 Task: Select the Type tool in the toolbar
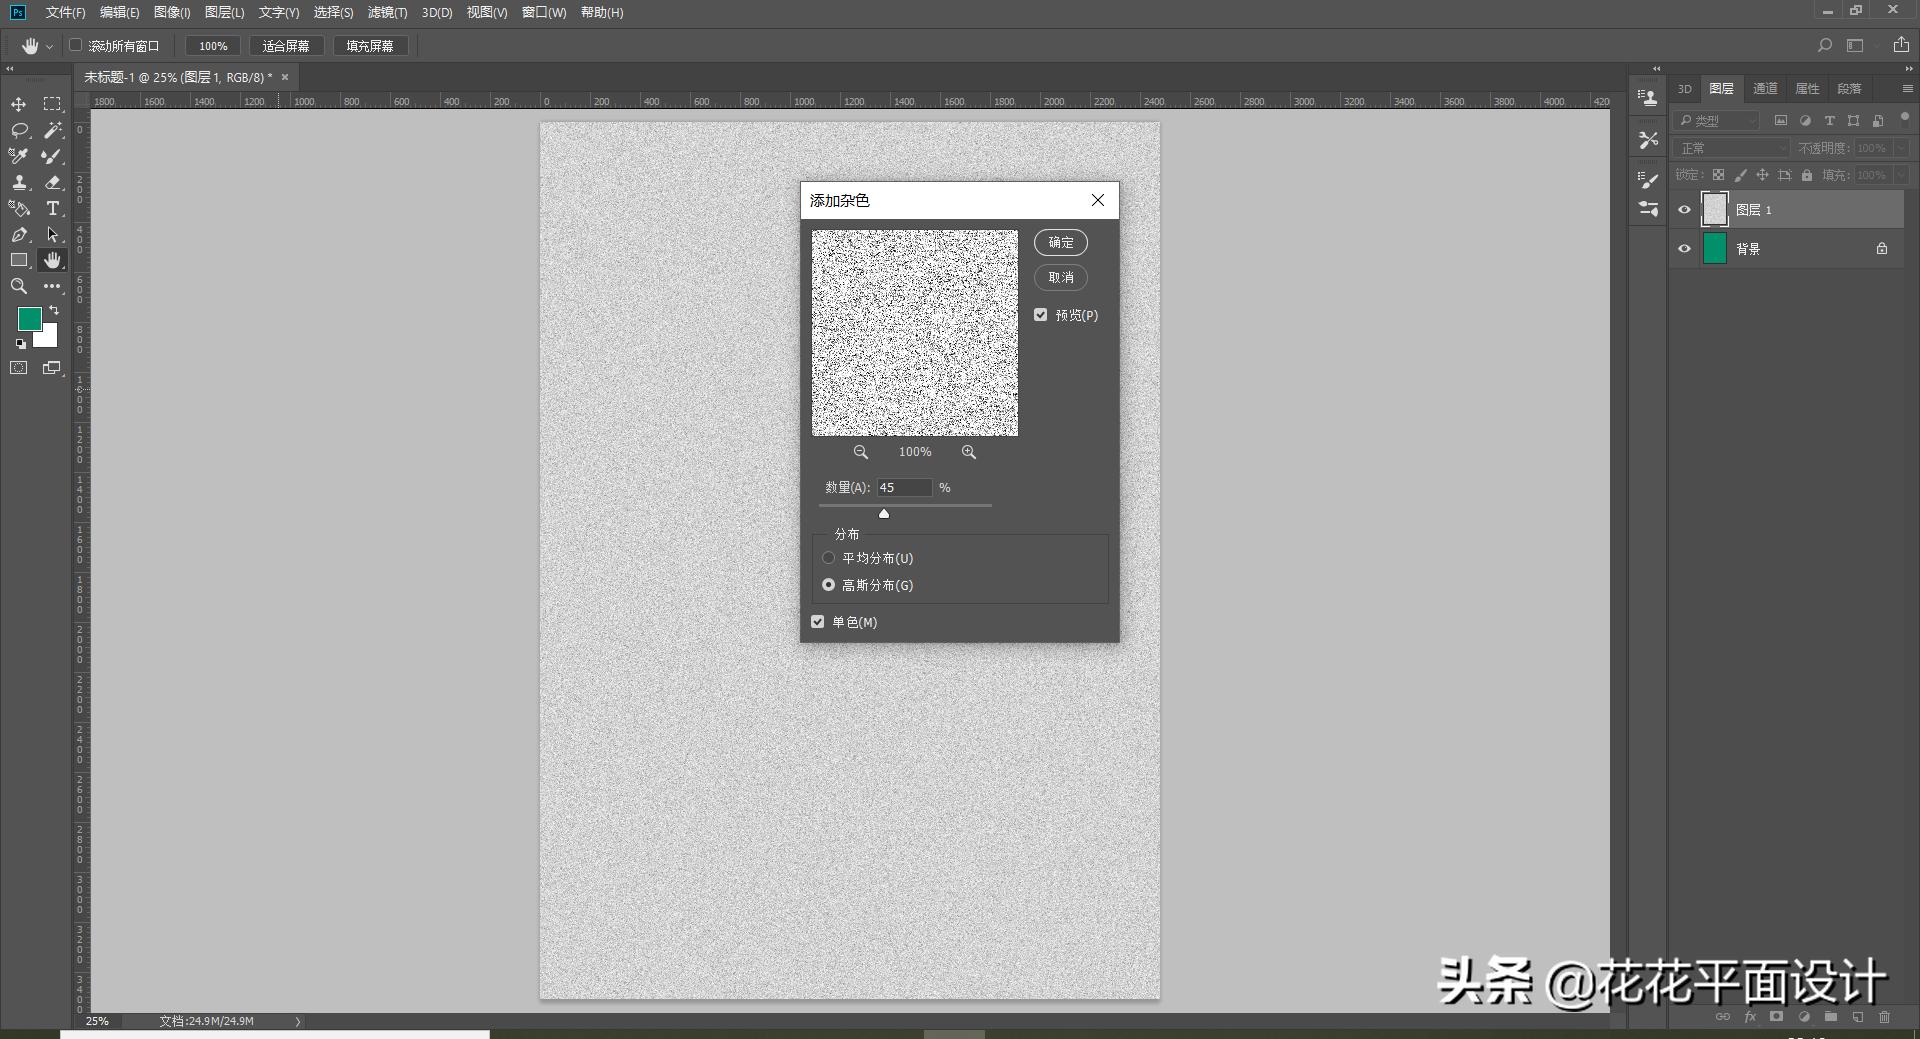tap(52, 208)
